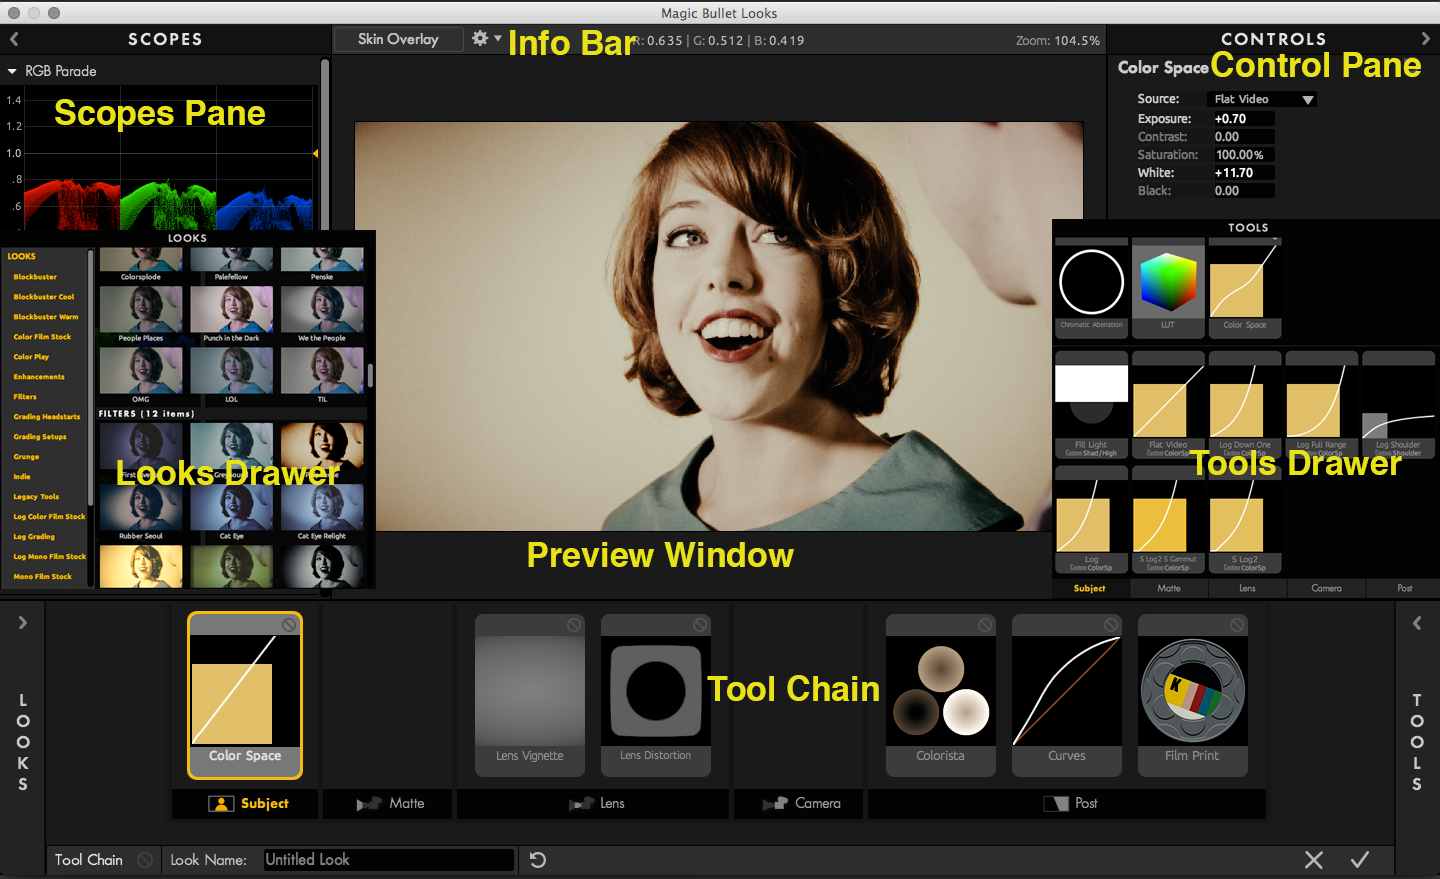Pick the LUT color cube tool

[x=1168, y=288]
